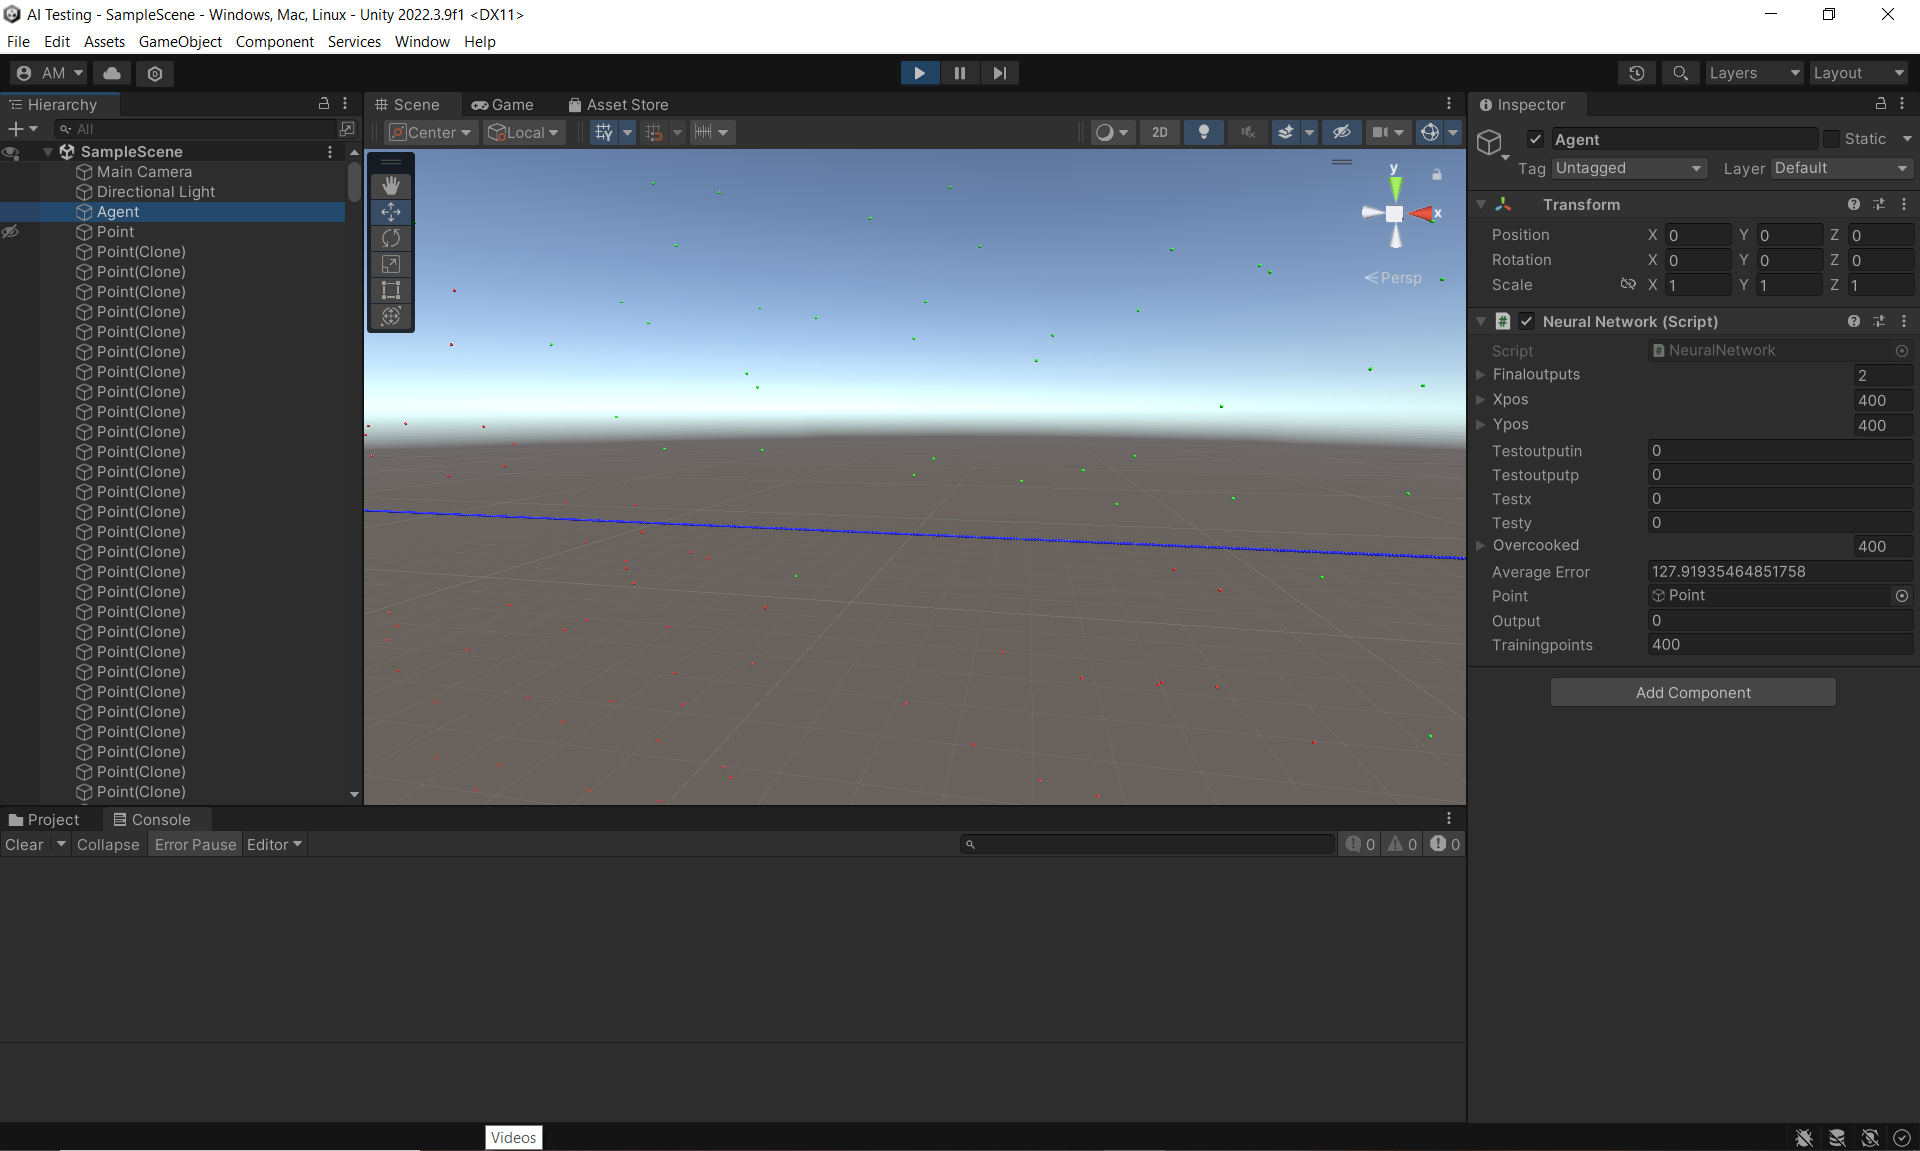Select the Rotate tool in Scene
This screenshot has height=1151, width=1920.
coord(391,238)
